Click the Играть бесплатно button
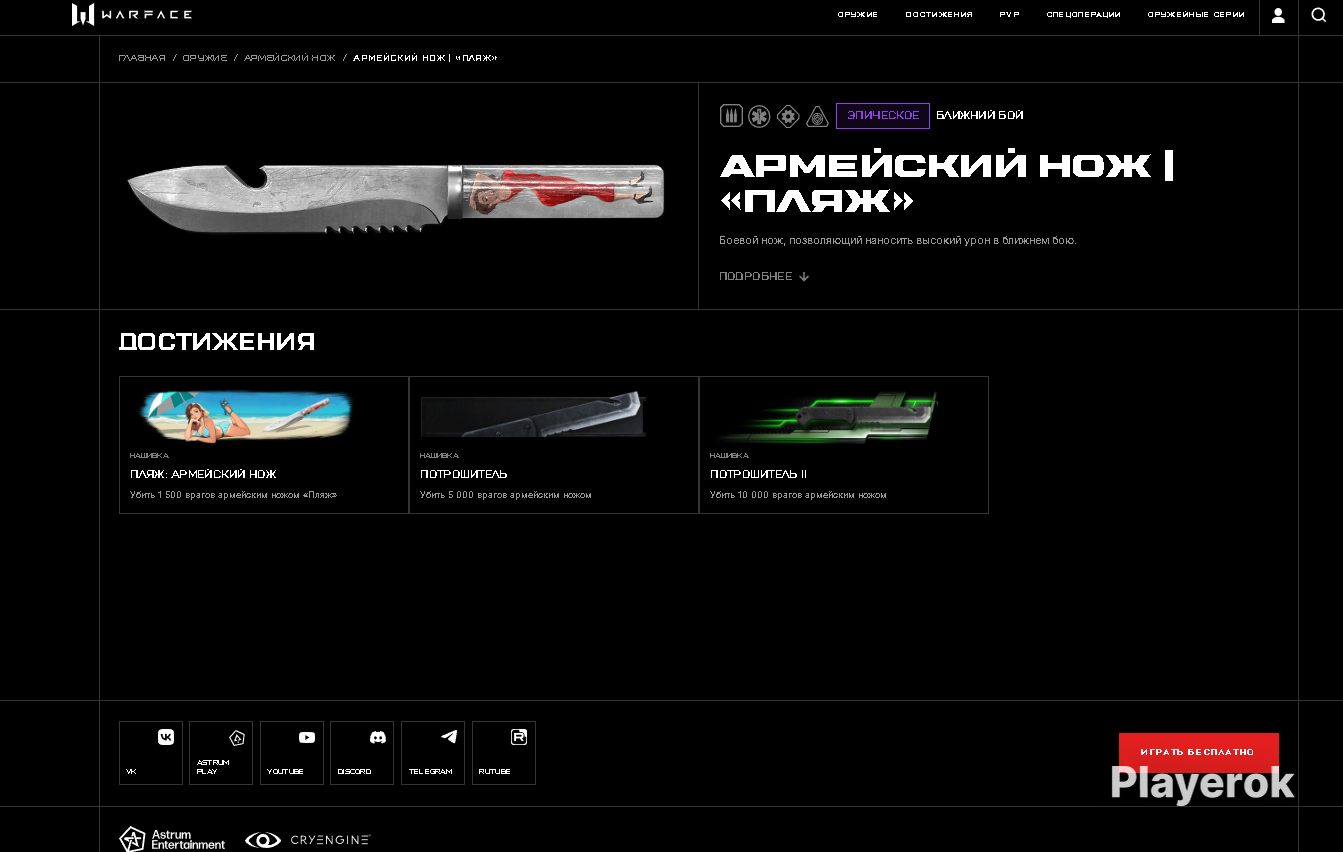The image size is (1343, 852). tap(1198, 752)
